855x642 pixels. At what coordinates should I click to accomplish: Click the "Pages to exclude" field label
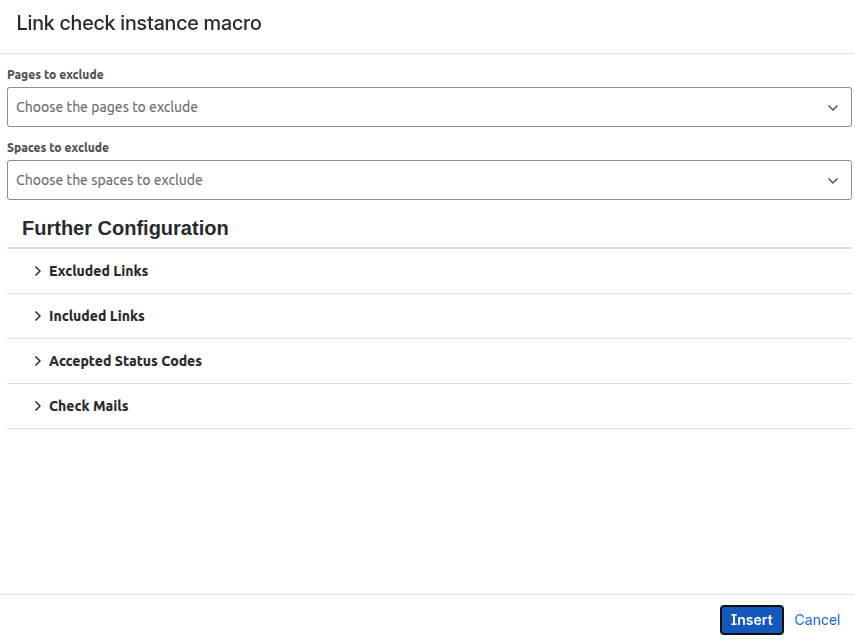55,75
